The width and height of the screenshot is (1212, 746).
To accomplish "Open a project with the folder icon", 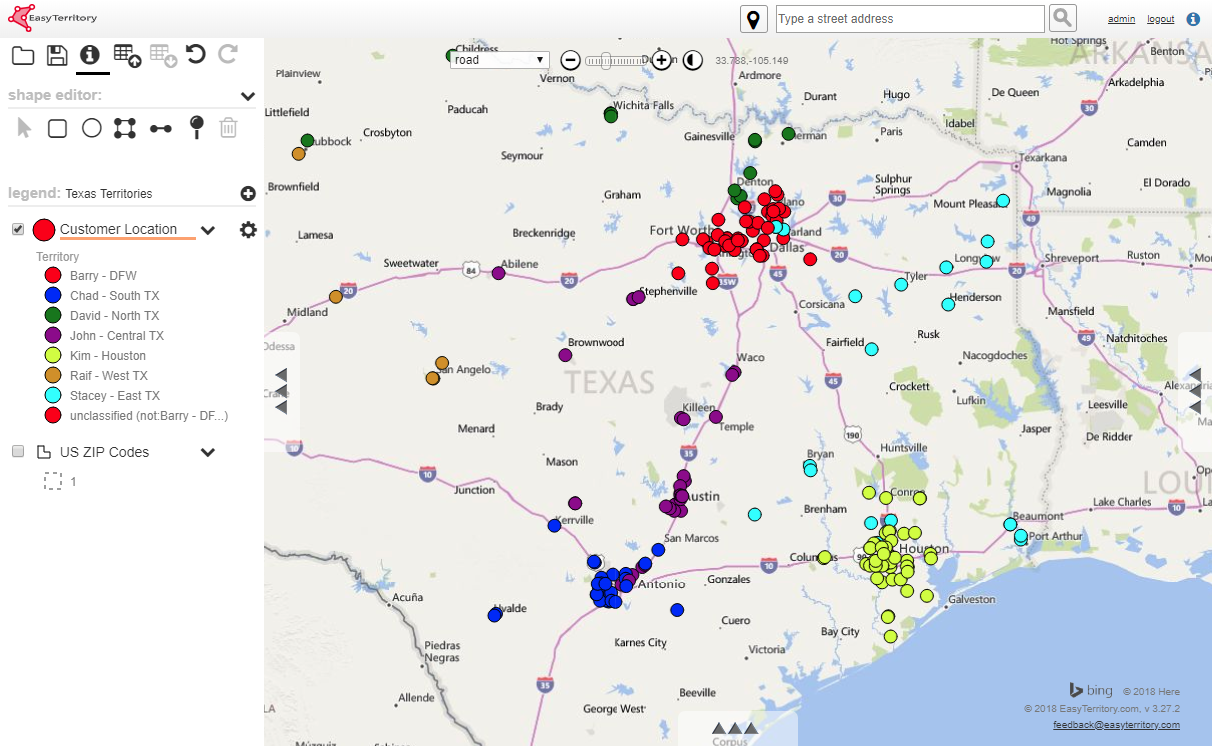I will click(x=22, y=56).
